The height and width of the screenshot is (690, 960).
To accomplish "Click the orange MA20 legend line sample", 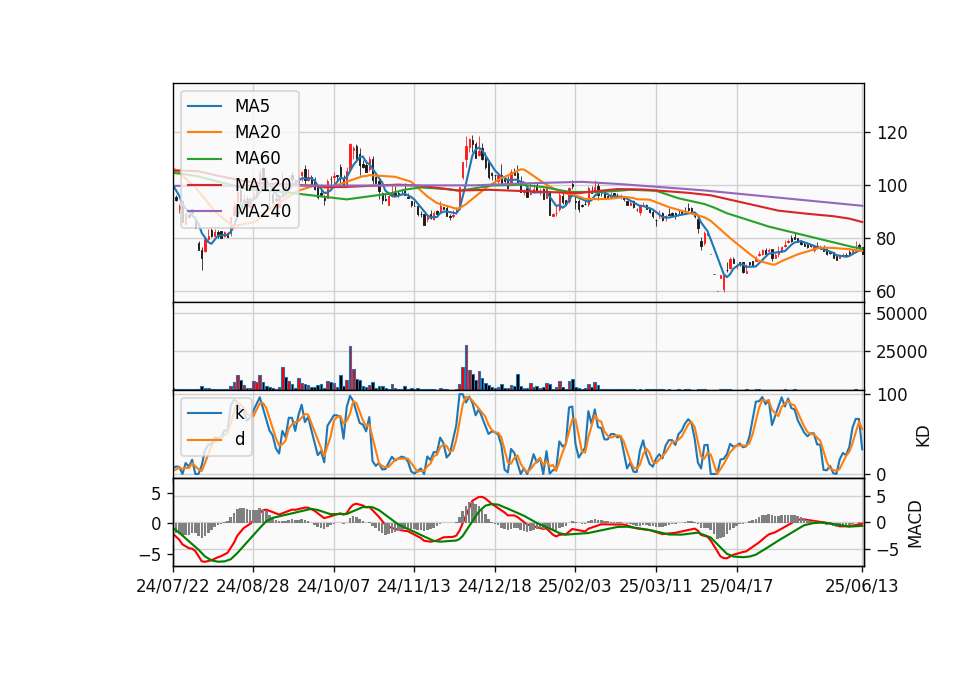I will (x=204, y=132).
